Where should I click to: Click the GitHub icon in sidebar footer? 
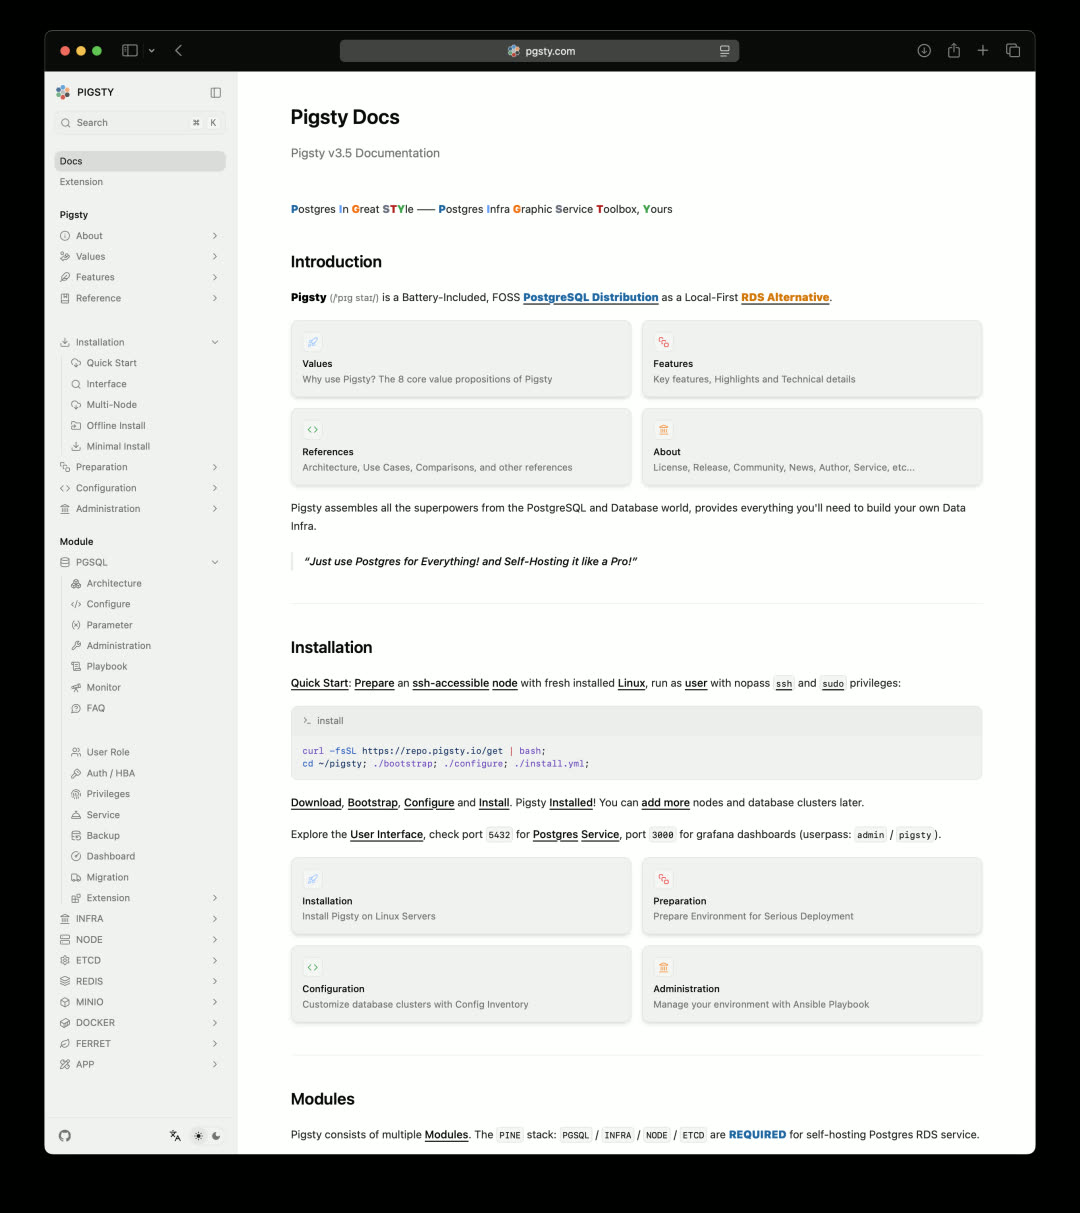[65, 1135]
